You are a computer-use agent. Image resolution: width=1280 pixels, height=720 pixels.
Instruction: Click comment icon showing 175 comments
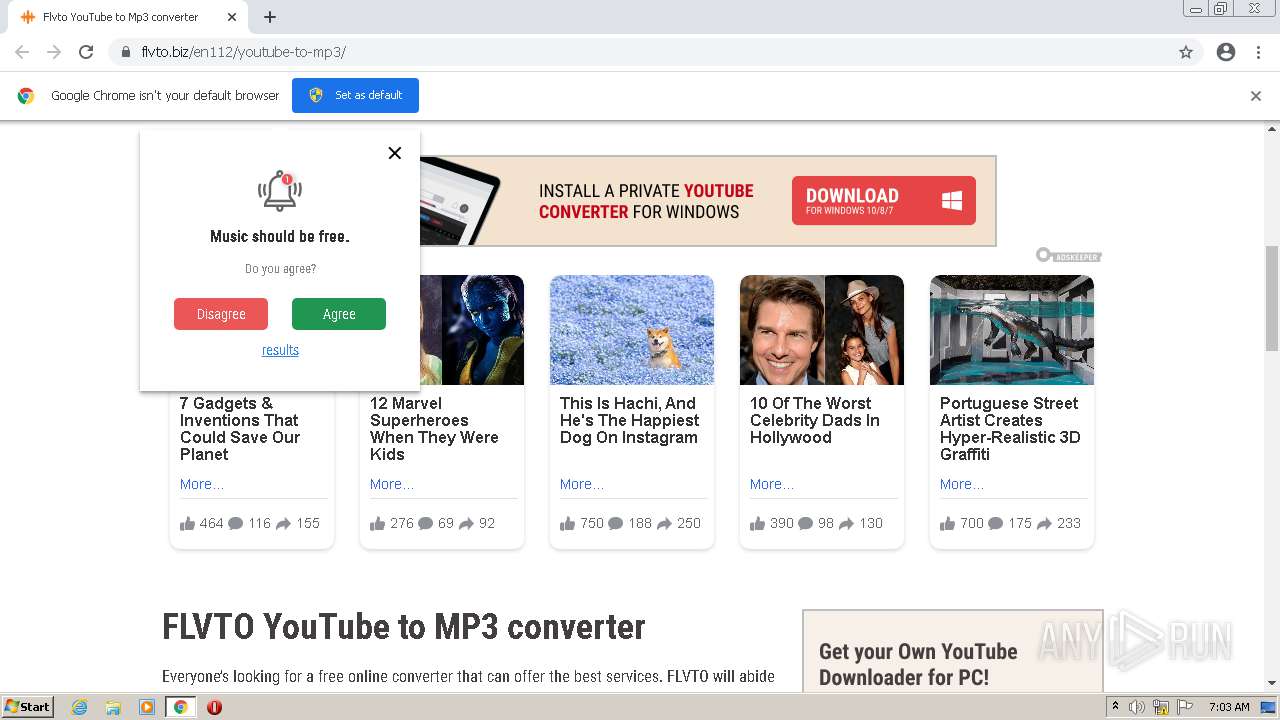click(x=996, y=523)
